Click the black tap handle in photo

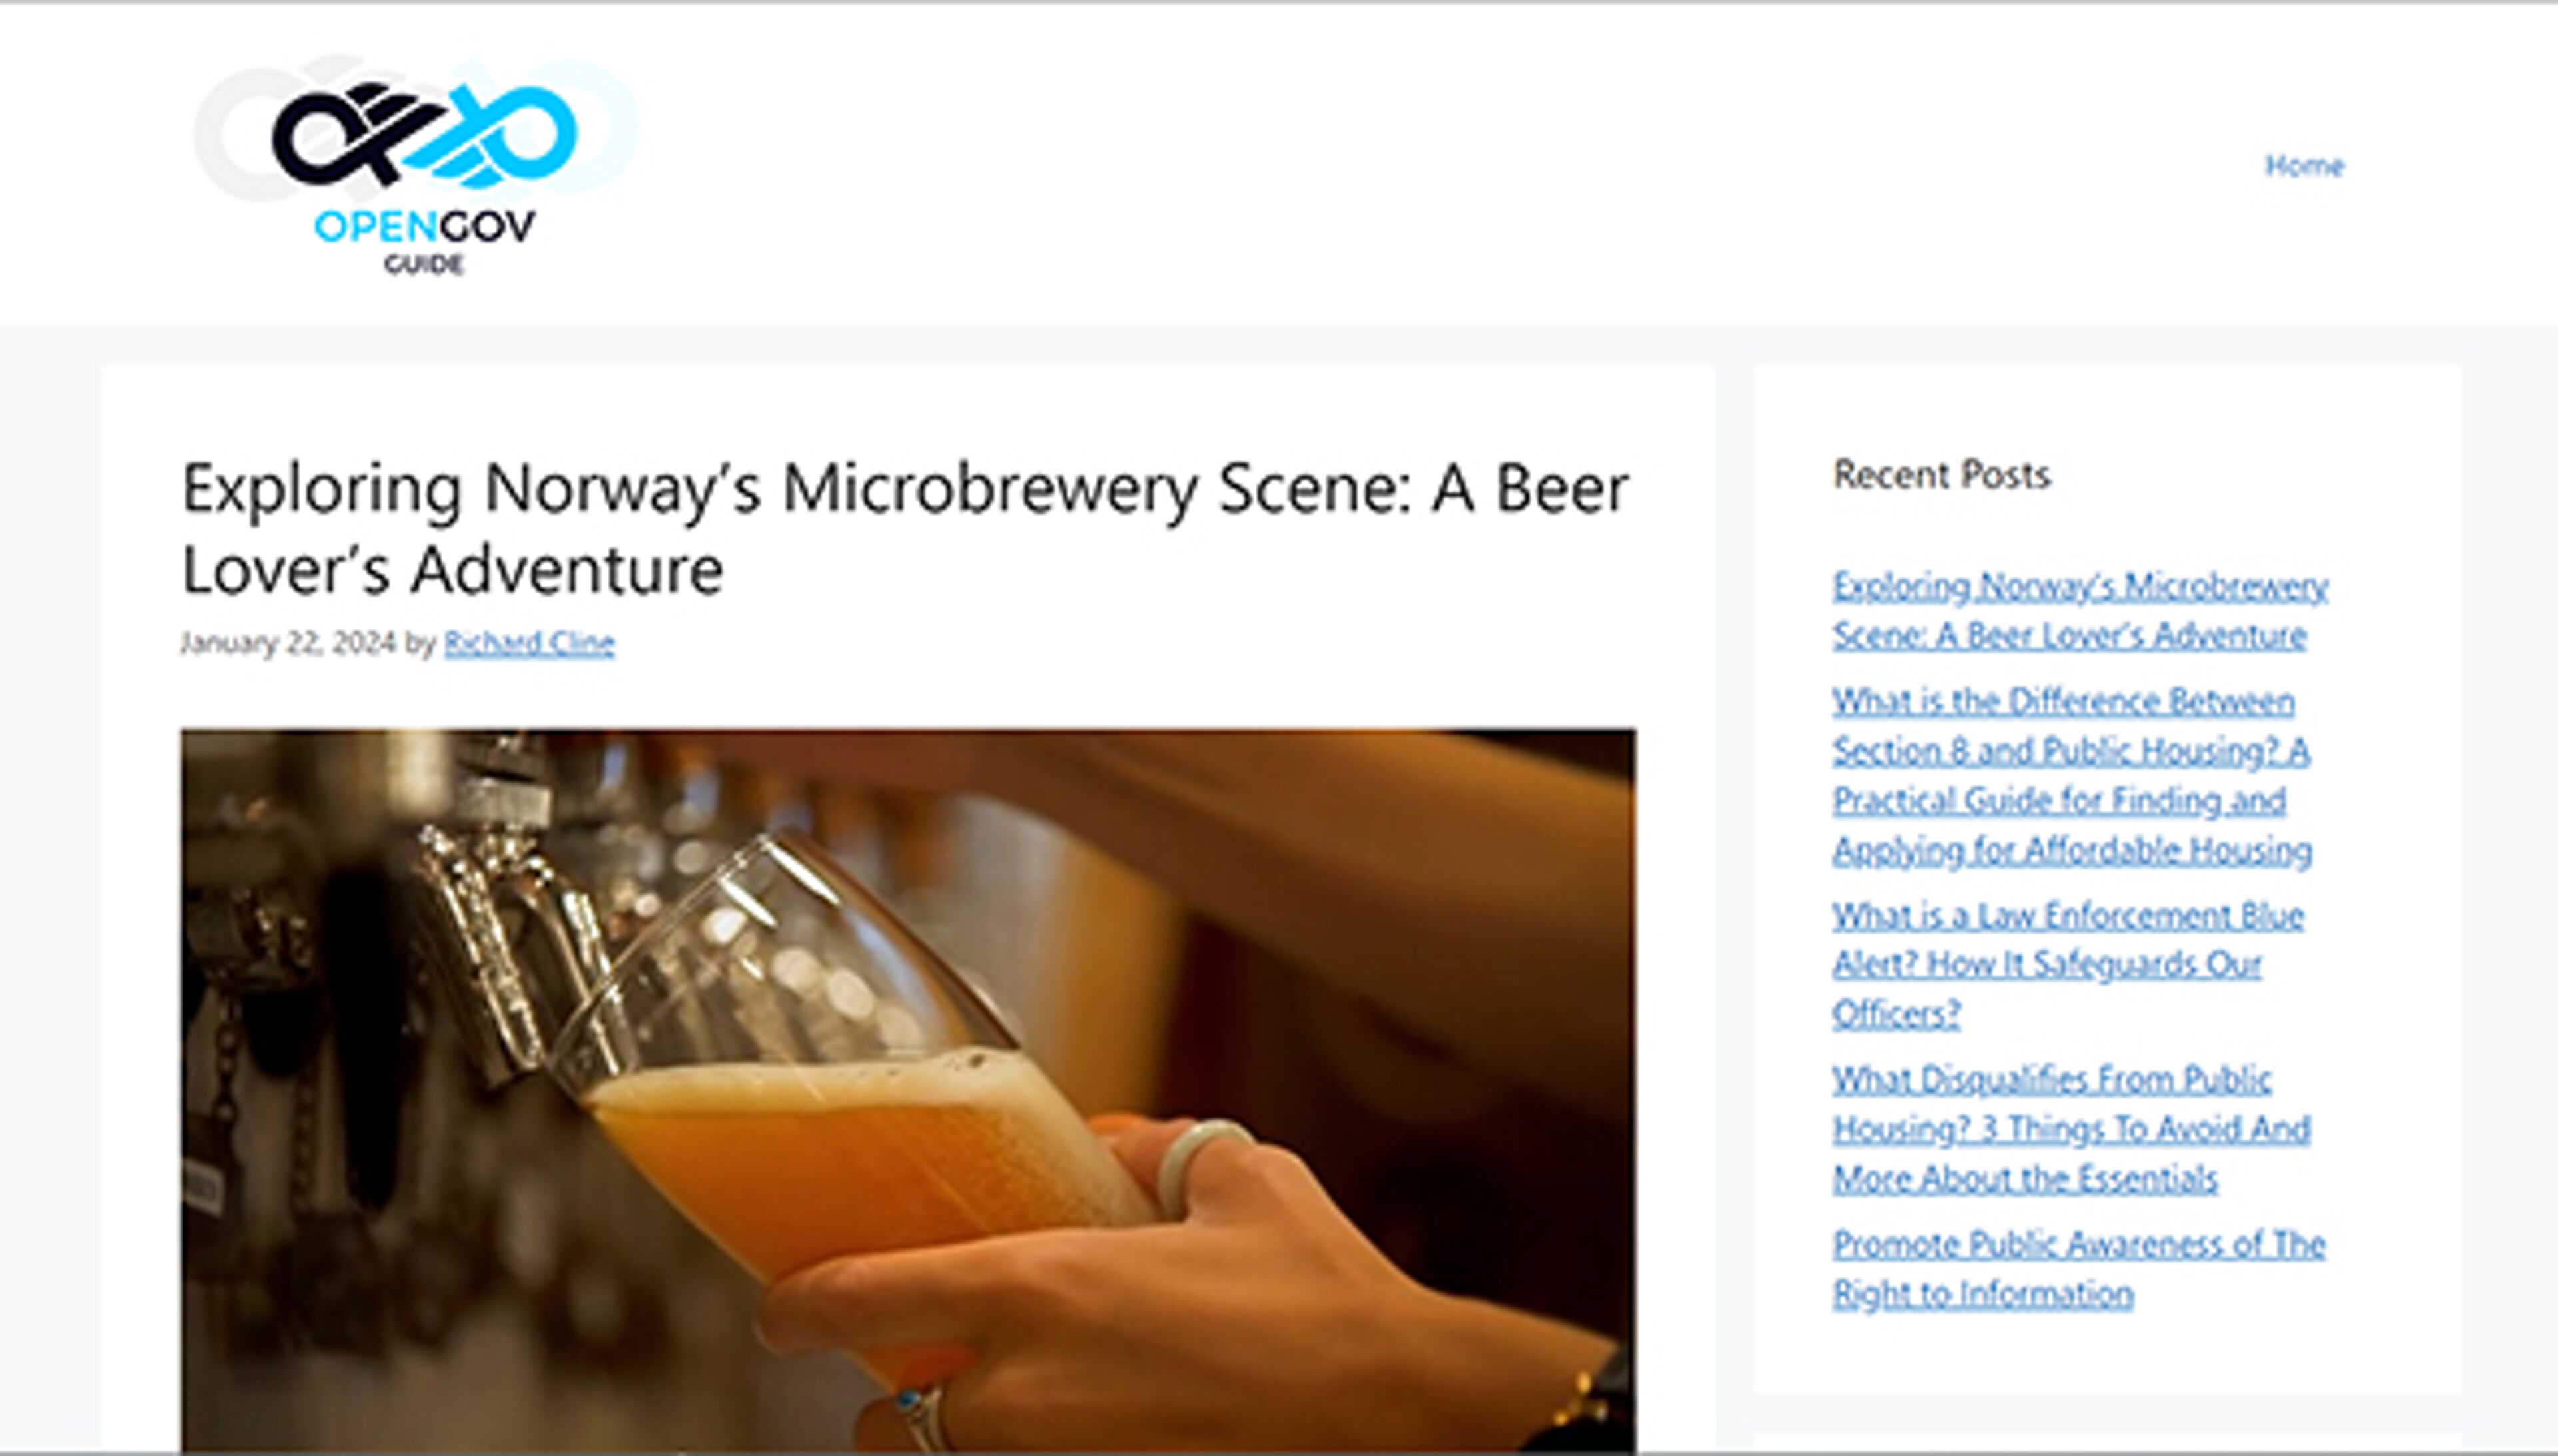(365, 1030)
